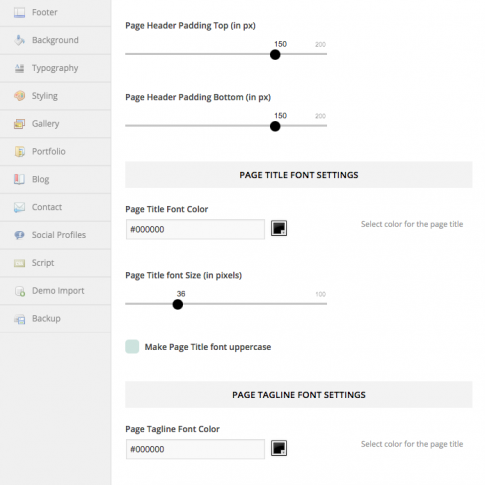Click the Page Header Padding Top slider handle
The width and height of the screenshot is (485, 485).
pyautogui.click(x=275, y=54)
